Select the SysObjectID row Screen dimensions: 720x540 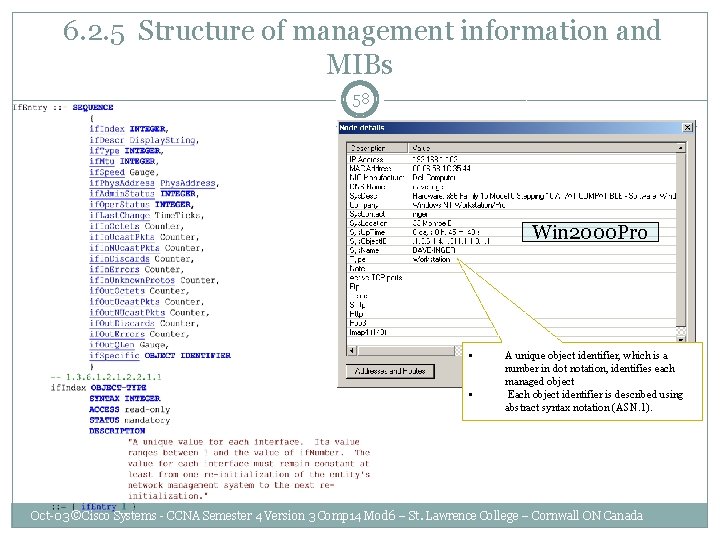click(512, 241)
